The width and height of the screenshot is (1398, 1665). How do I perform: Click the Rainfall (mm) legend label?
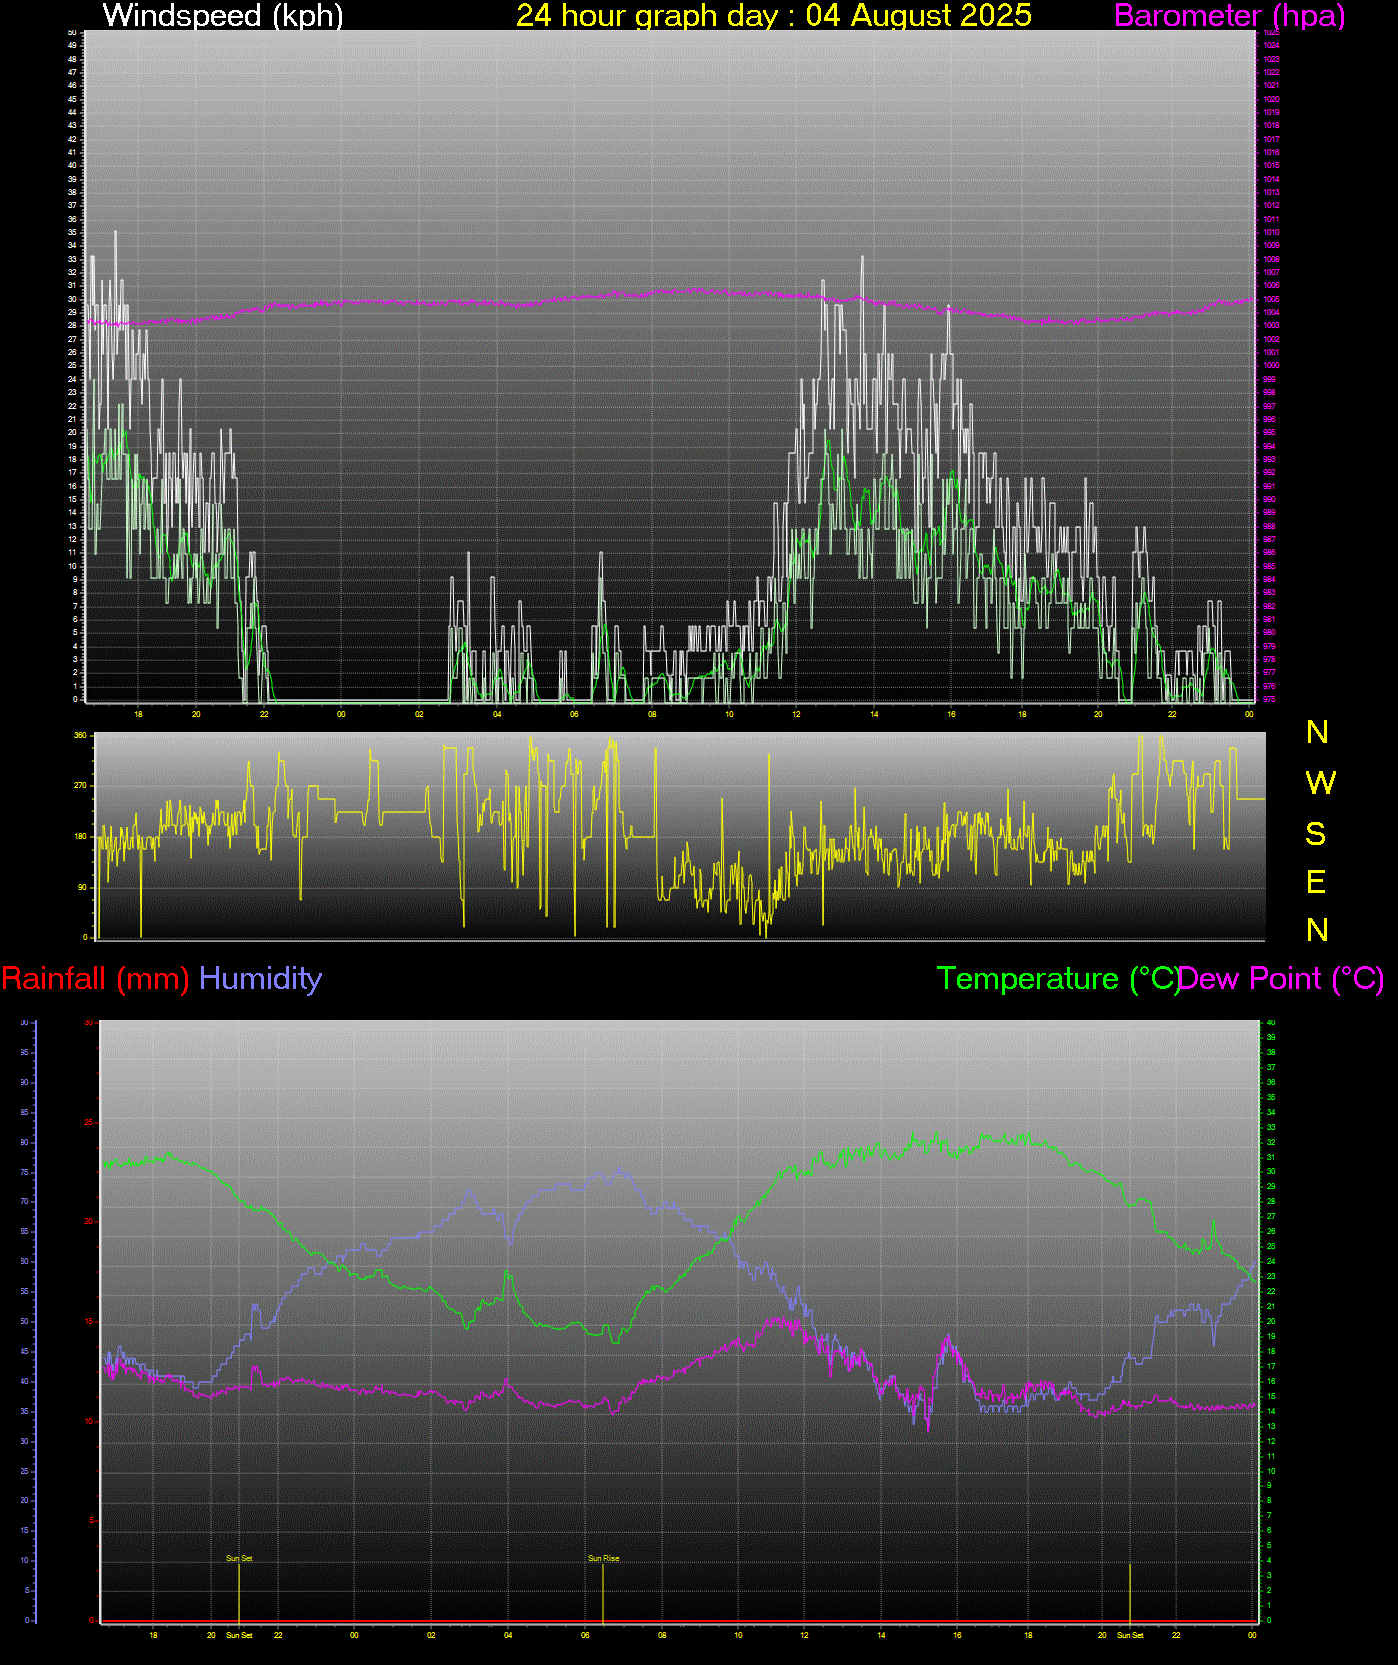(95, 978)
